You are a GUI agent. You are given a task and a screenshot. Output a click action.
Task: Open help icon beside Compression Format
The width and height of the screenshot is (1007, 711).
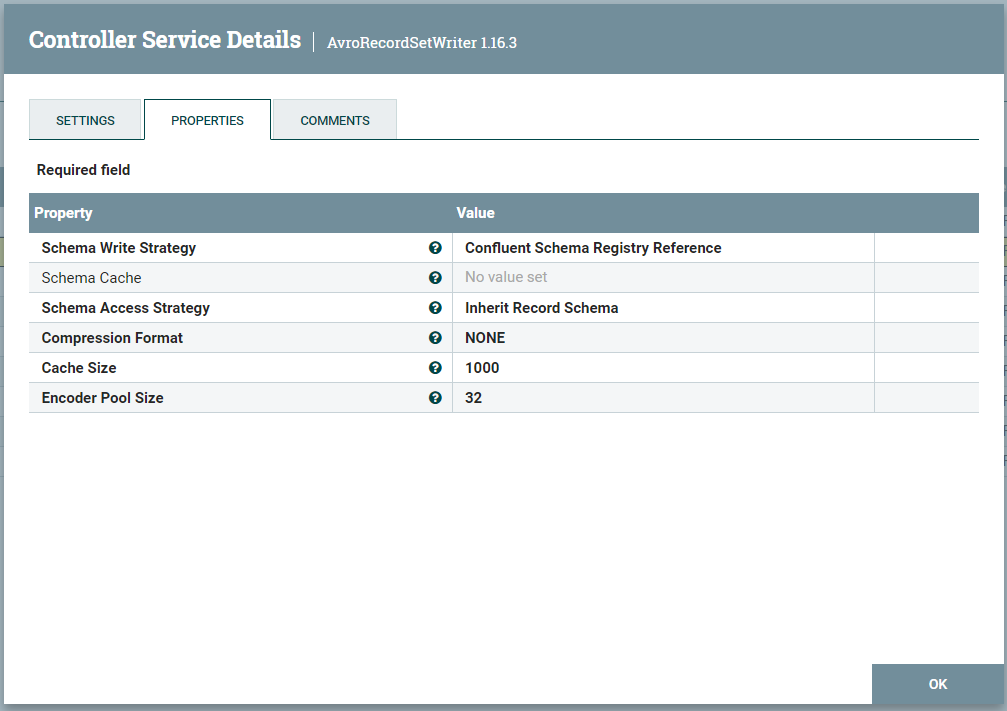[435, 337]
